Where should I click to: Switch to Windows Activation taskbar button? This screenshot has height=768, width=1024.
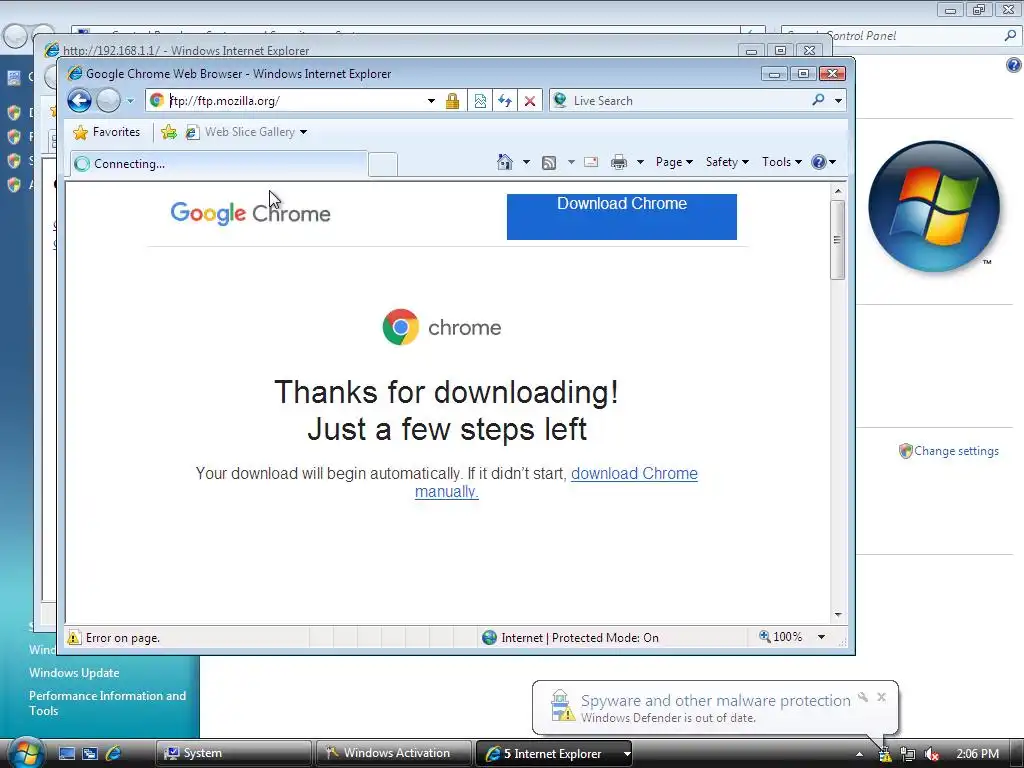pyautogui.click(x=394, y=753)
